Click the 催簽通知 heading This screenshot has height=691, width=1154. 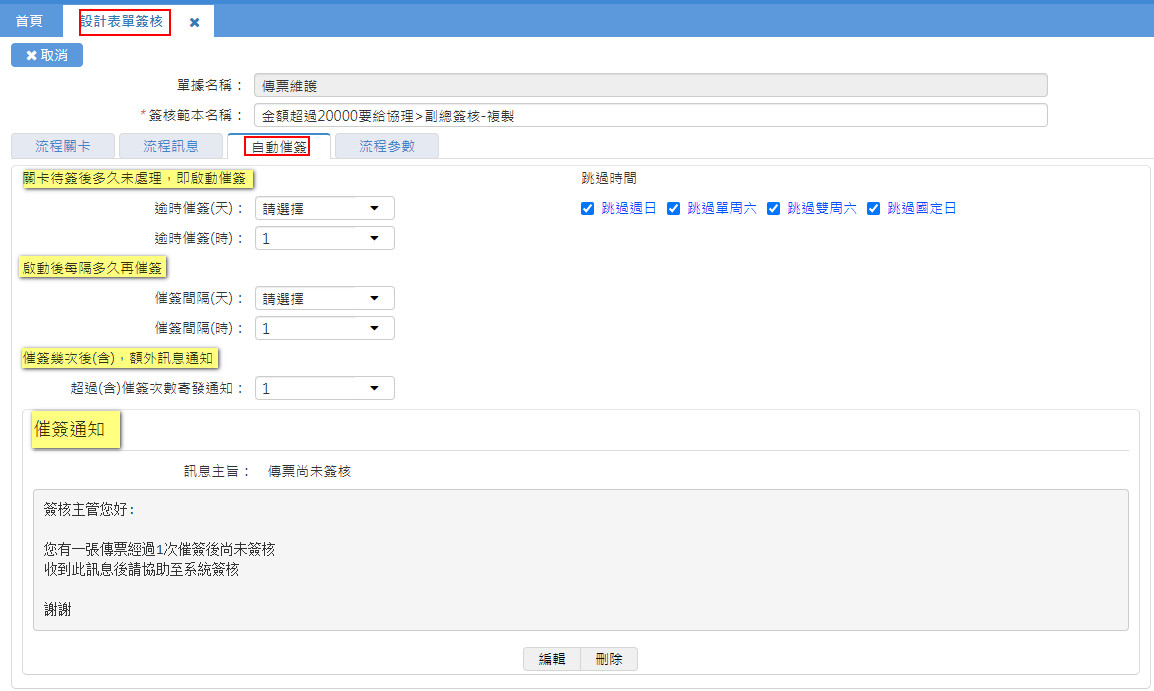point(70,429)
